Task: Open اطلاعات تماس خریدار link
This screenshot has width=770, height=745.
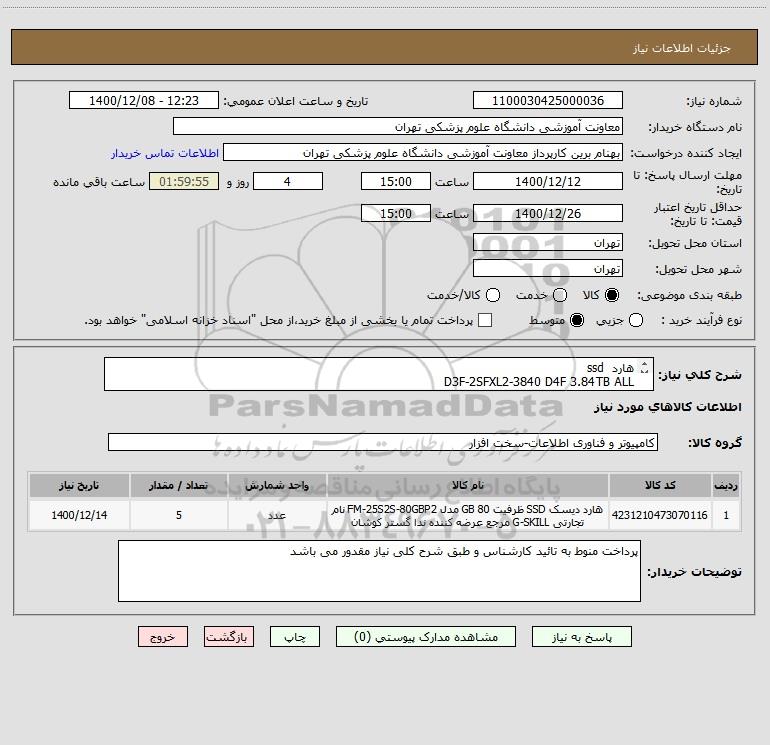Action: [x=165, y=153]
